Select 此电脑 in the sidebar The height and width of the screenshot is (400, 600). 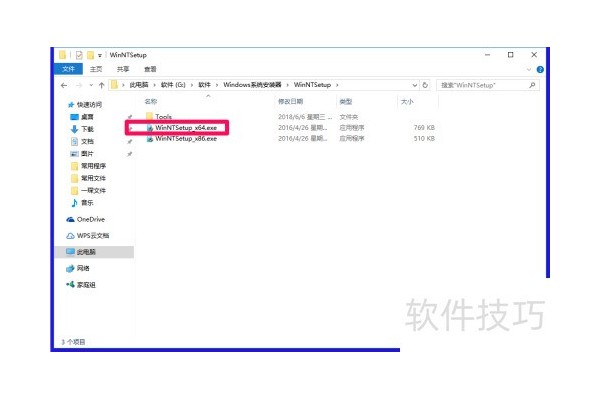[x=95, y=252]
